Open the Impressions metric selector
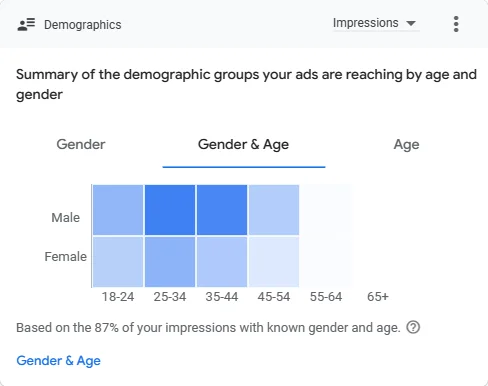The height and width of the screenshot is (386, 488). (376, 23)
